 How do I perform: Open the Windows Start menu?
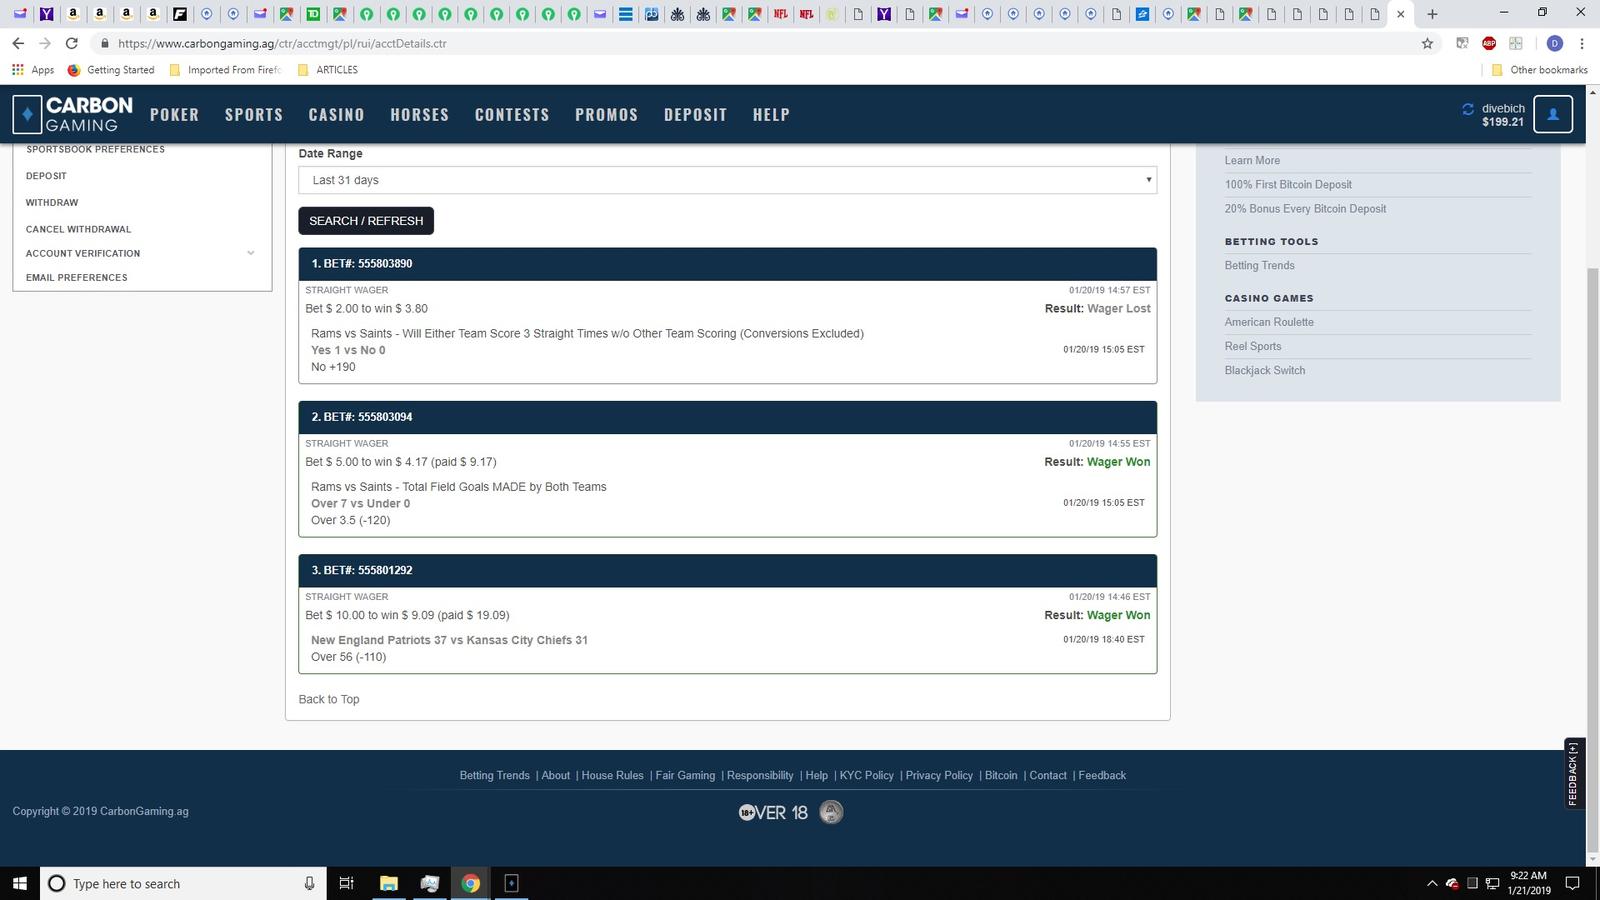coord(19,883)
